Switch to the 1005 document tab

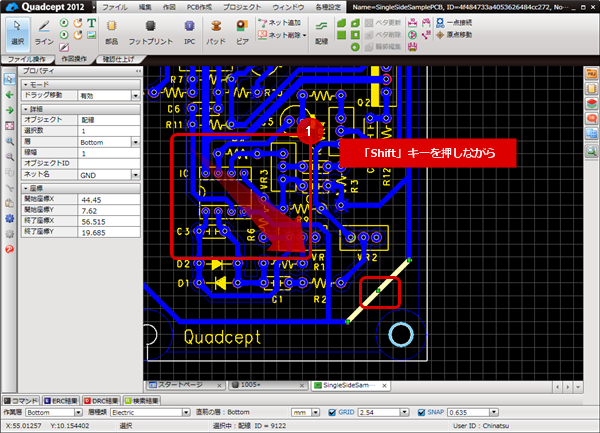point(268,385)
